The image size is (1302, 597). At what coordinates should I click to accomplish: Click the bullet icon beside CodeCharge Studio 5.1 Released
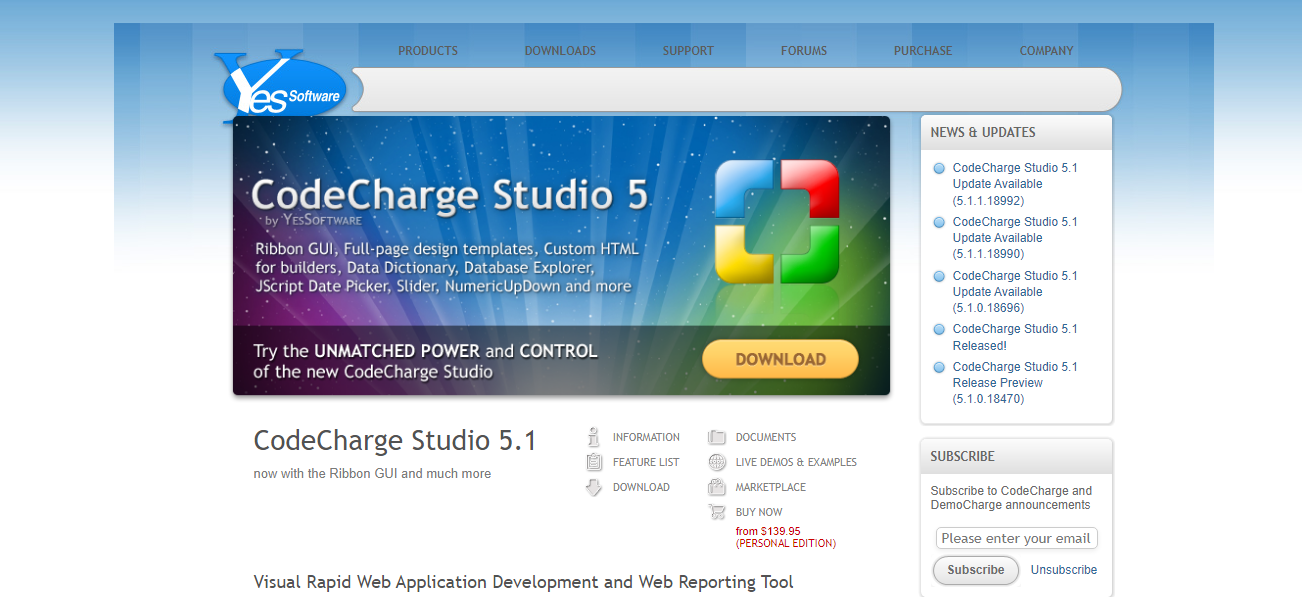[938, 329]
